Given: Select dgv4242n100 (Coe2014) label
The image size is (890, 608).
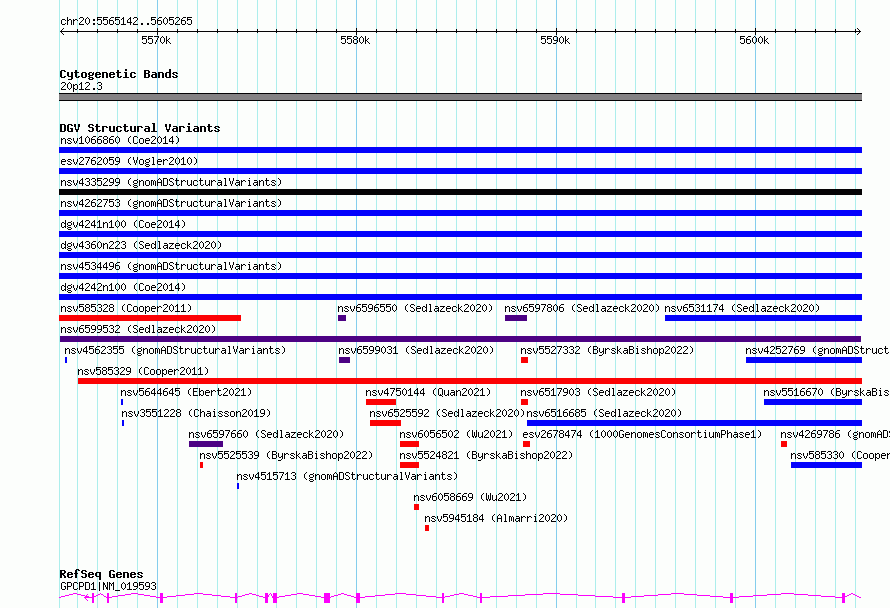Looking at the screenshot, I should point(123,287).
